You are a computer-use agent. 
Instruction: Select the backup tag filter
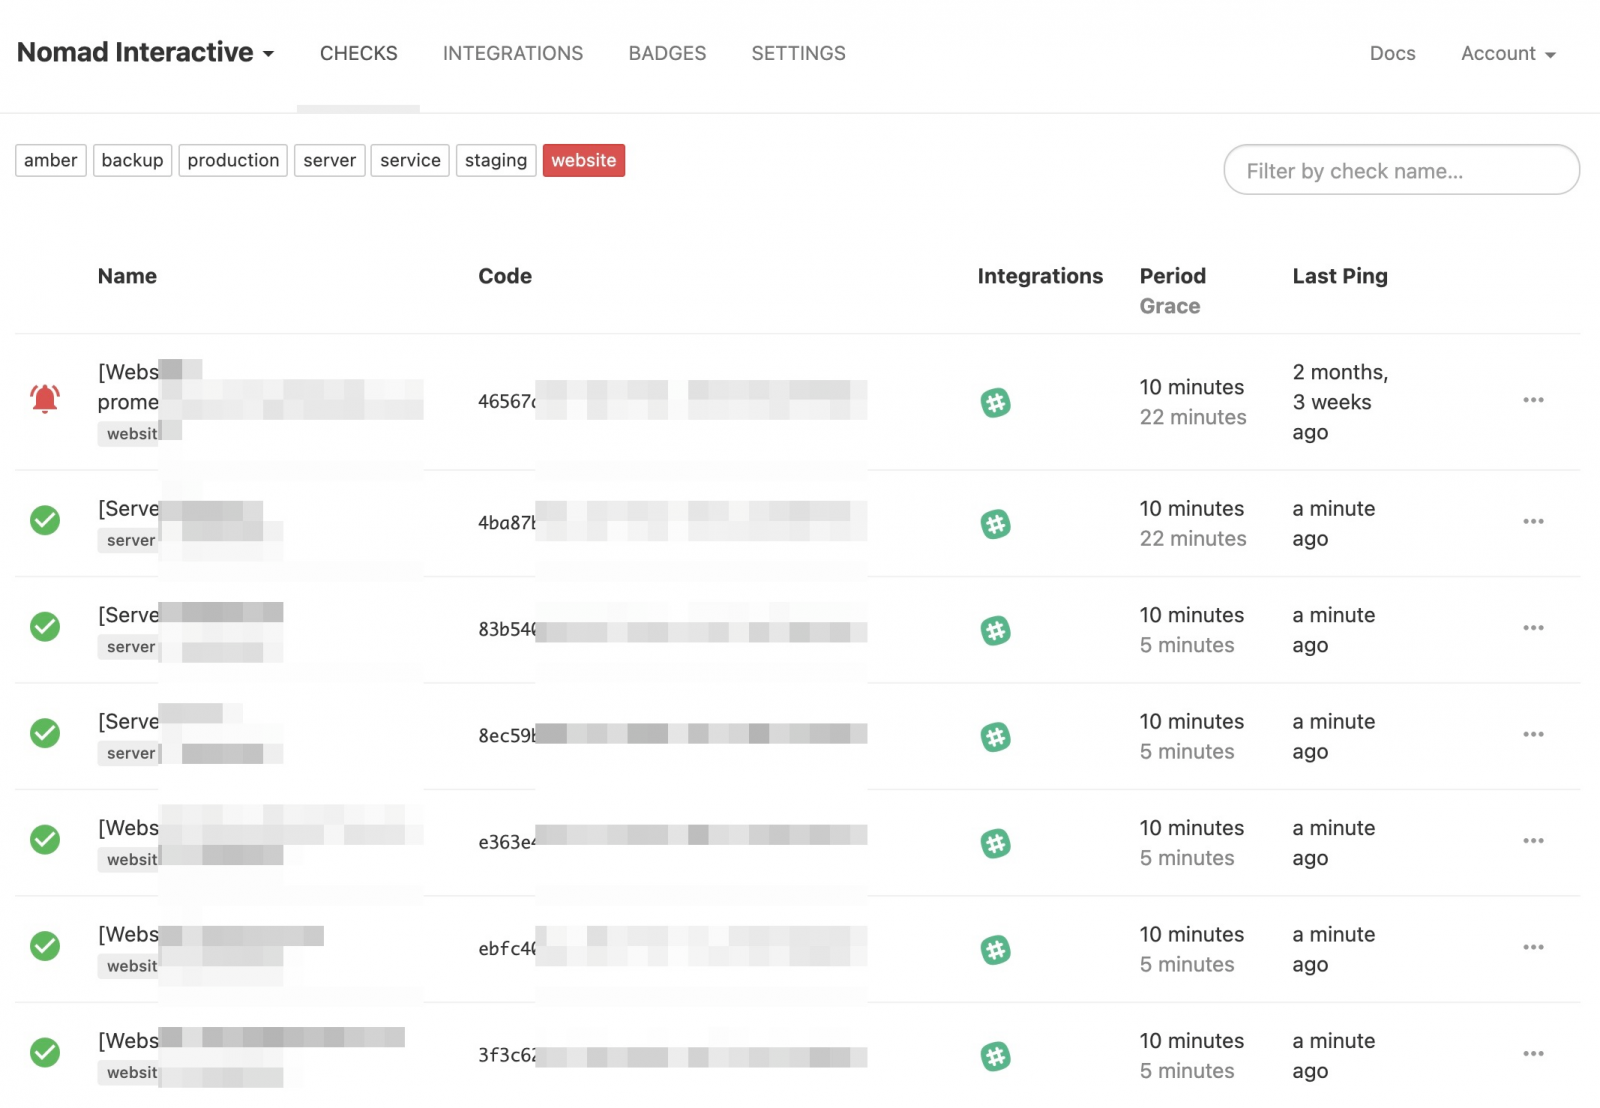(x=132, y=161)
